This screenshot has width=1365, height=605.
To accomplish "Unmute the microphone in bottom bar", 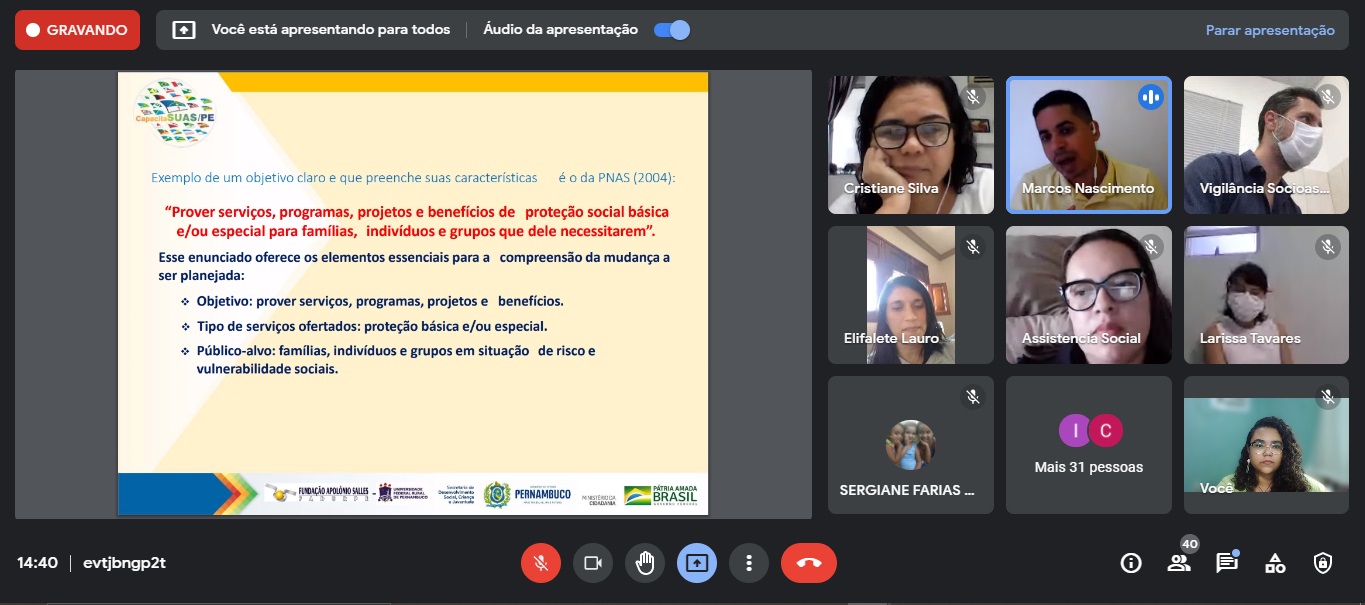I will [541, 563].
